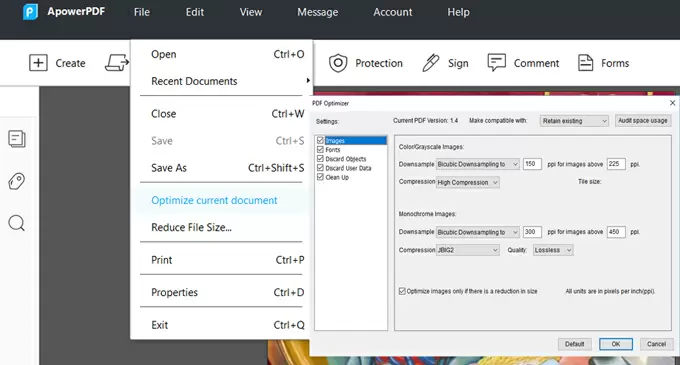Open the View menu
Viewport: 680px width, 365px height.
tap(251, 12)
